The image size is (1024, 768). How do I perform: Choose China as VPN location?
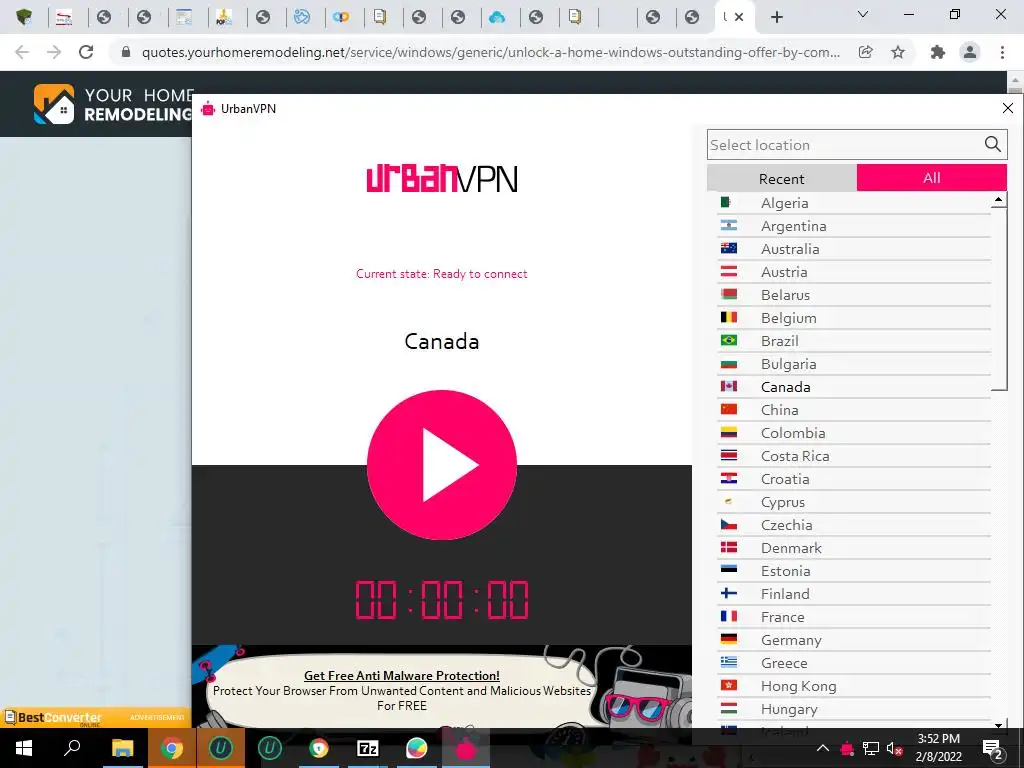coord(854,410)
